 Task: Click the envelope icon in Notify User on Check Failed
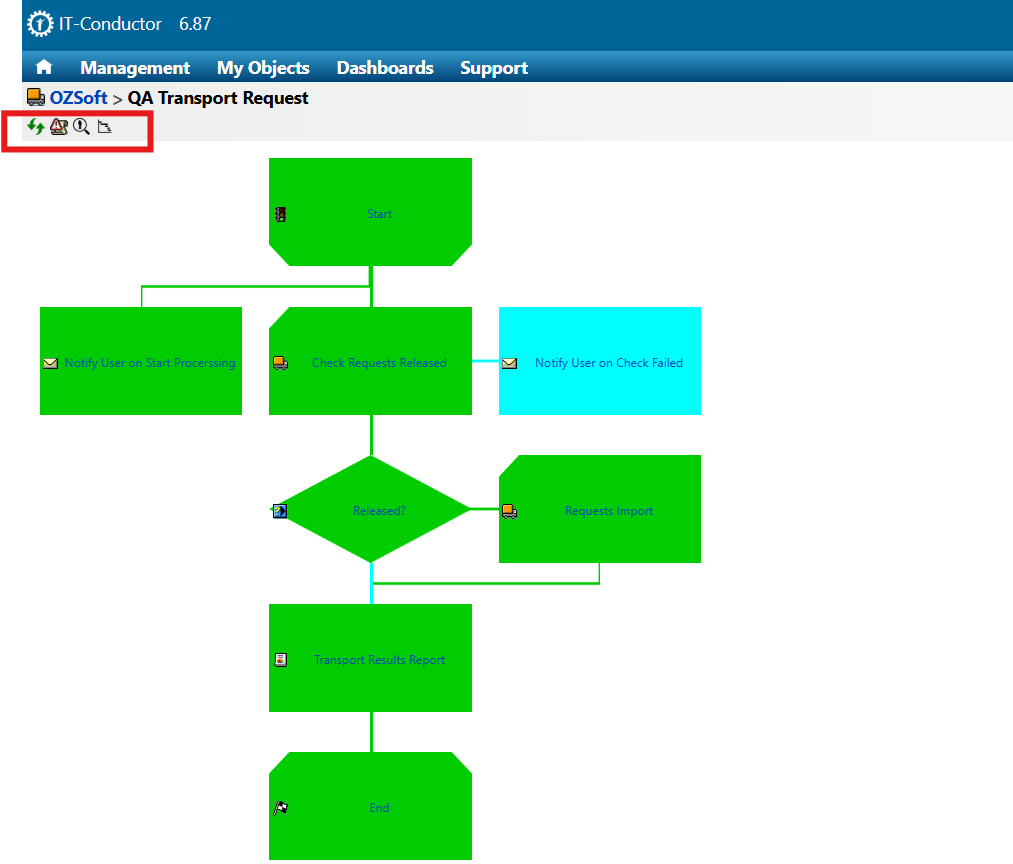point(510,363)
